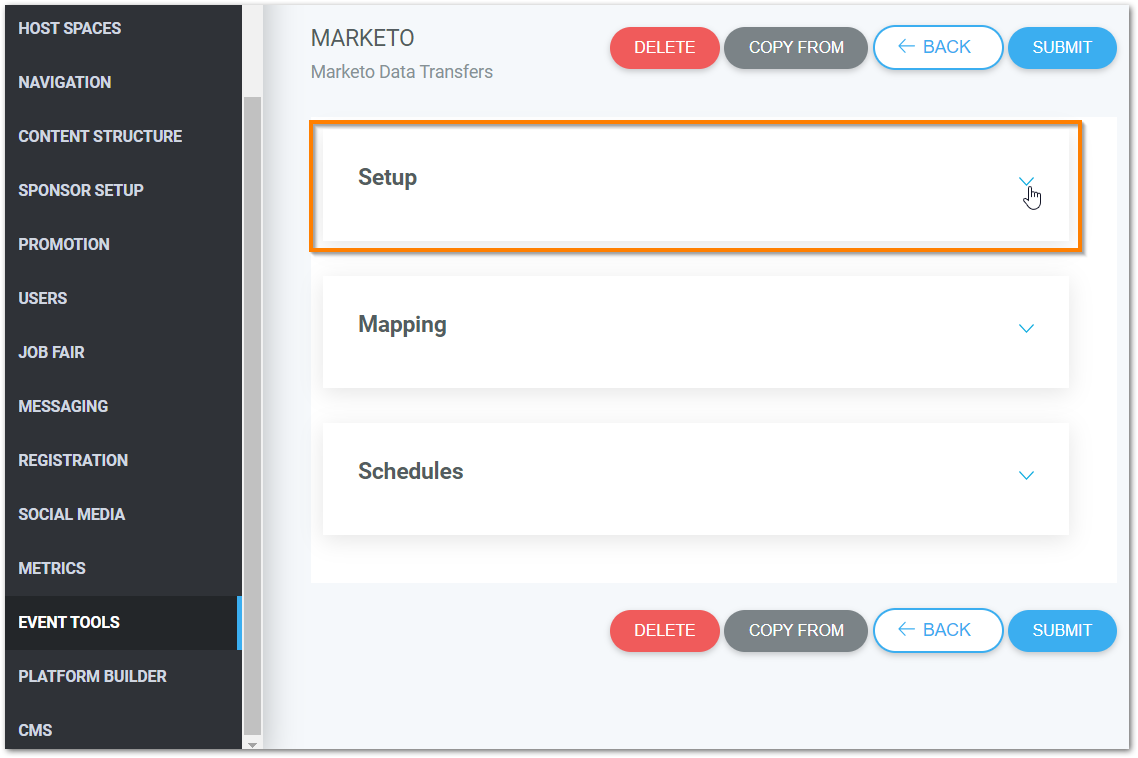The width and height of the screenshot is (1138, 758).
Task: Click the top BACK button
Action: [x=938, y=48]
